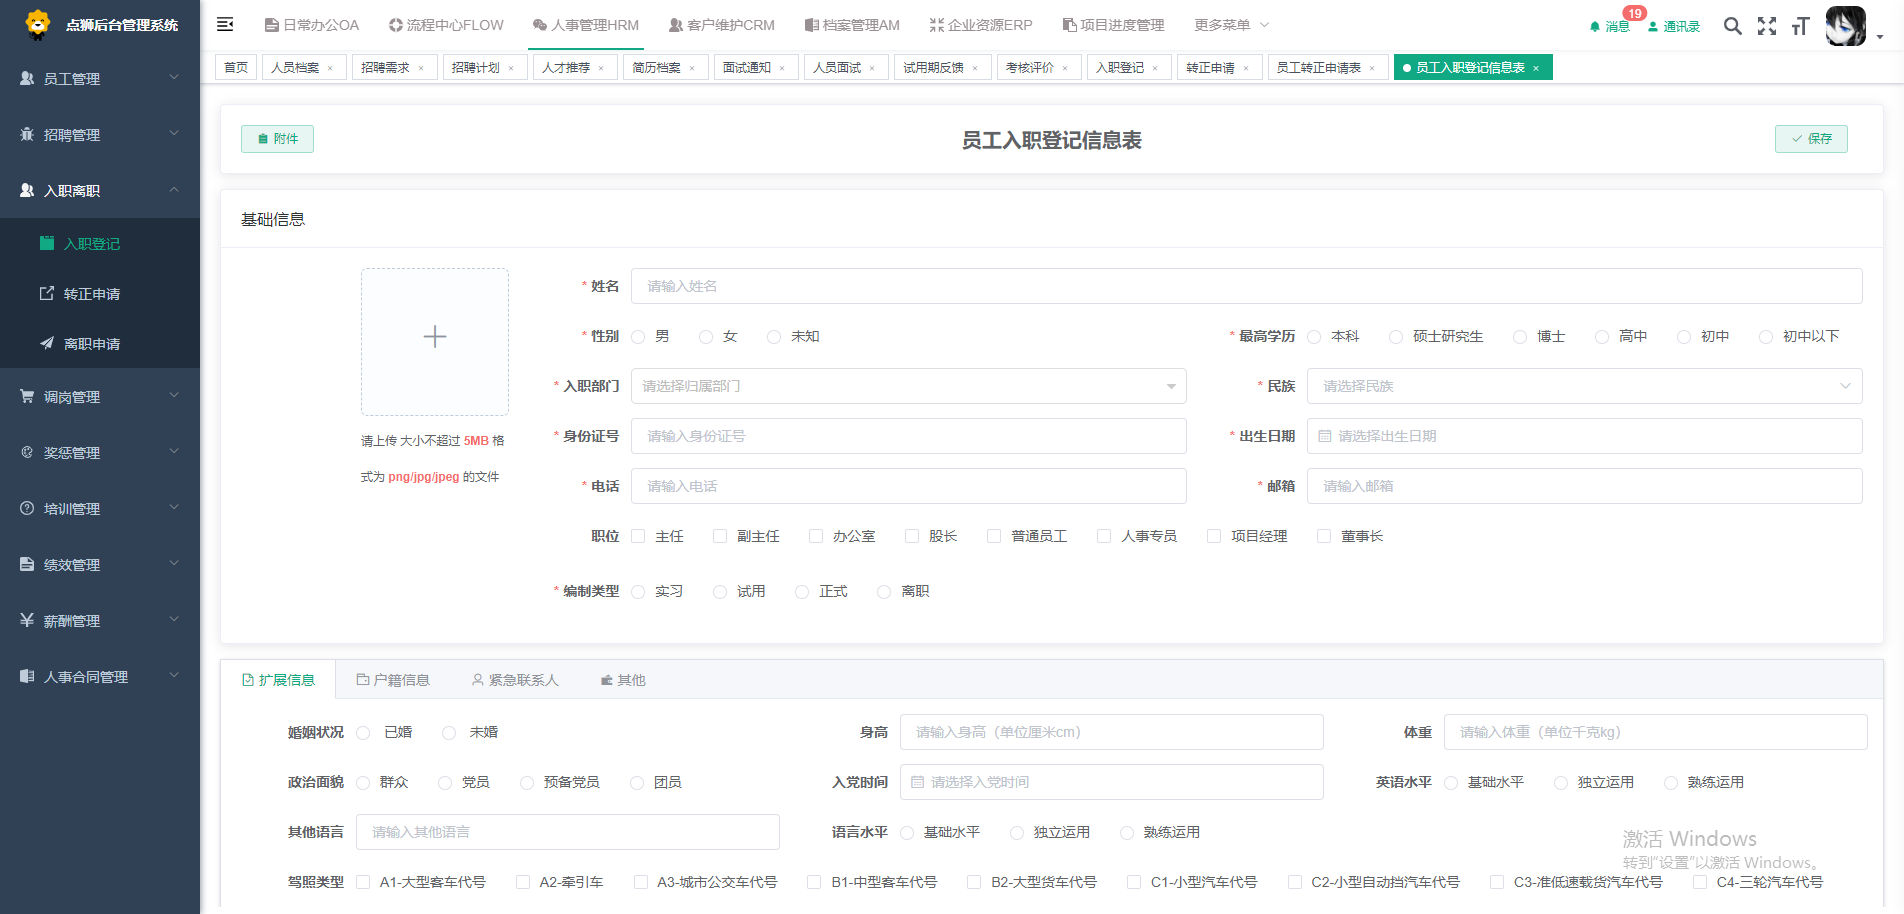The width and height of the screenshot is (1904, 914).
Task: Toggle fullscreen mode icon
Action: (1767, 26)
